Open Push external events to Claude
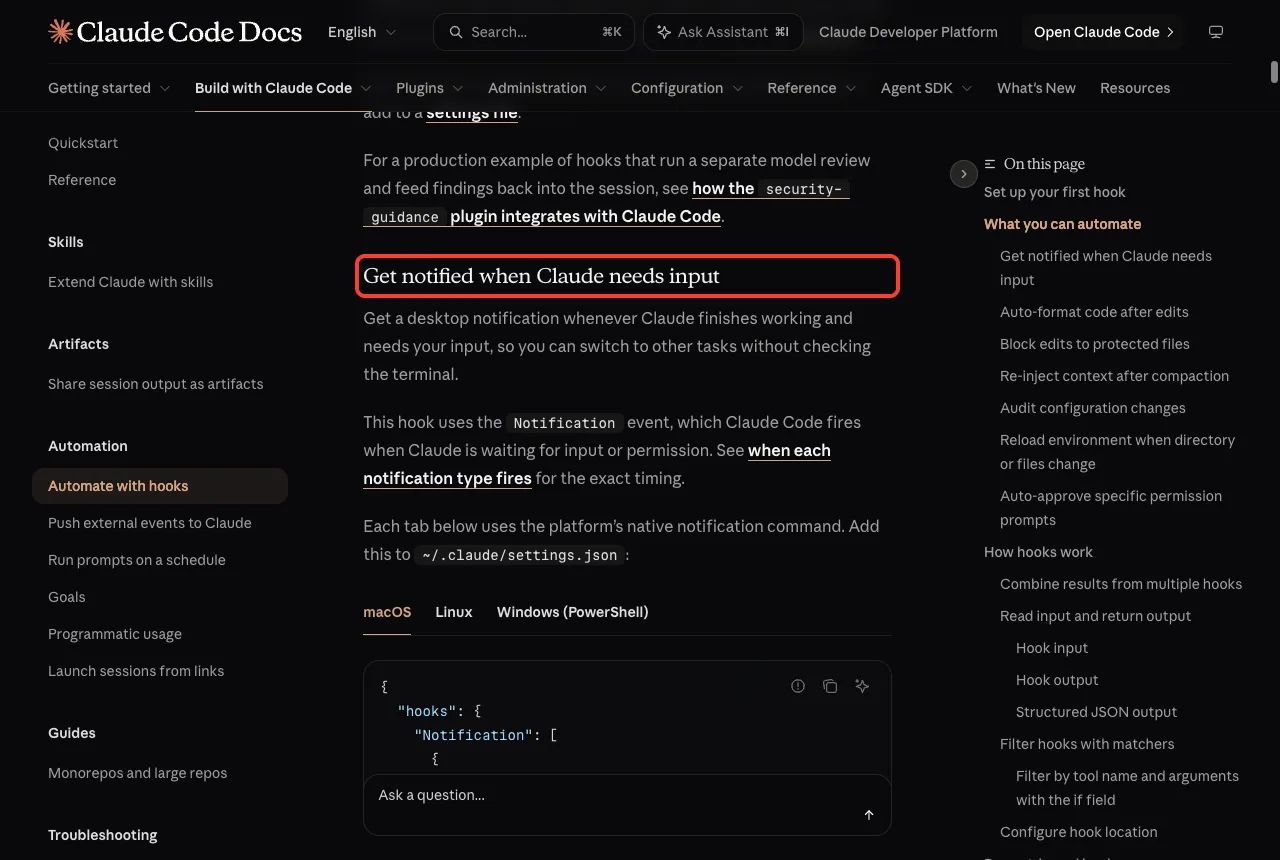 click(150, 523)
